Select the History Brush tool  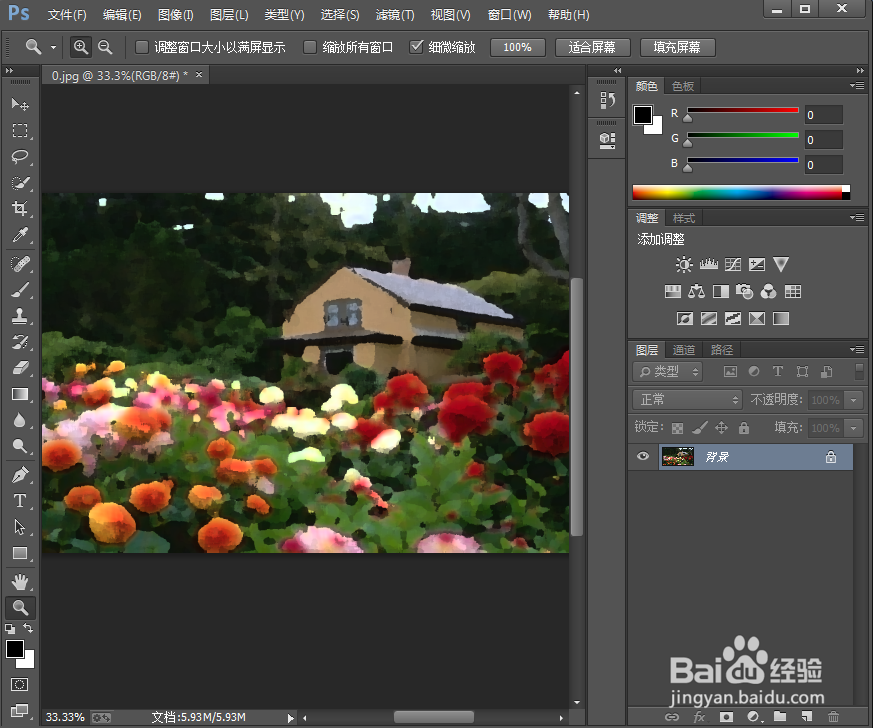click(x=20, y=342)
